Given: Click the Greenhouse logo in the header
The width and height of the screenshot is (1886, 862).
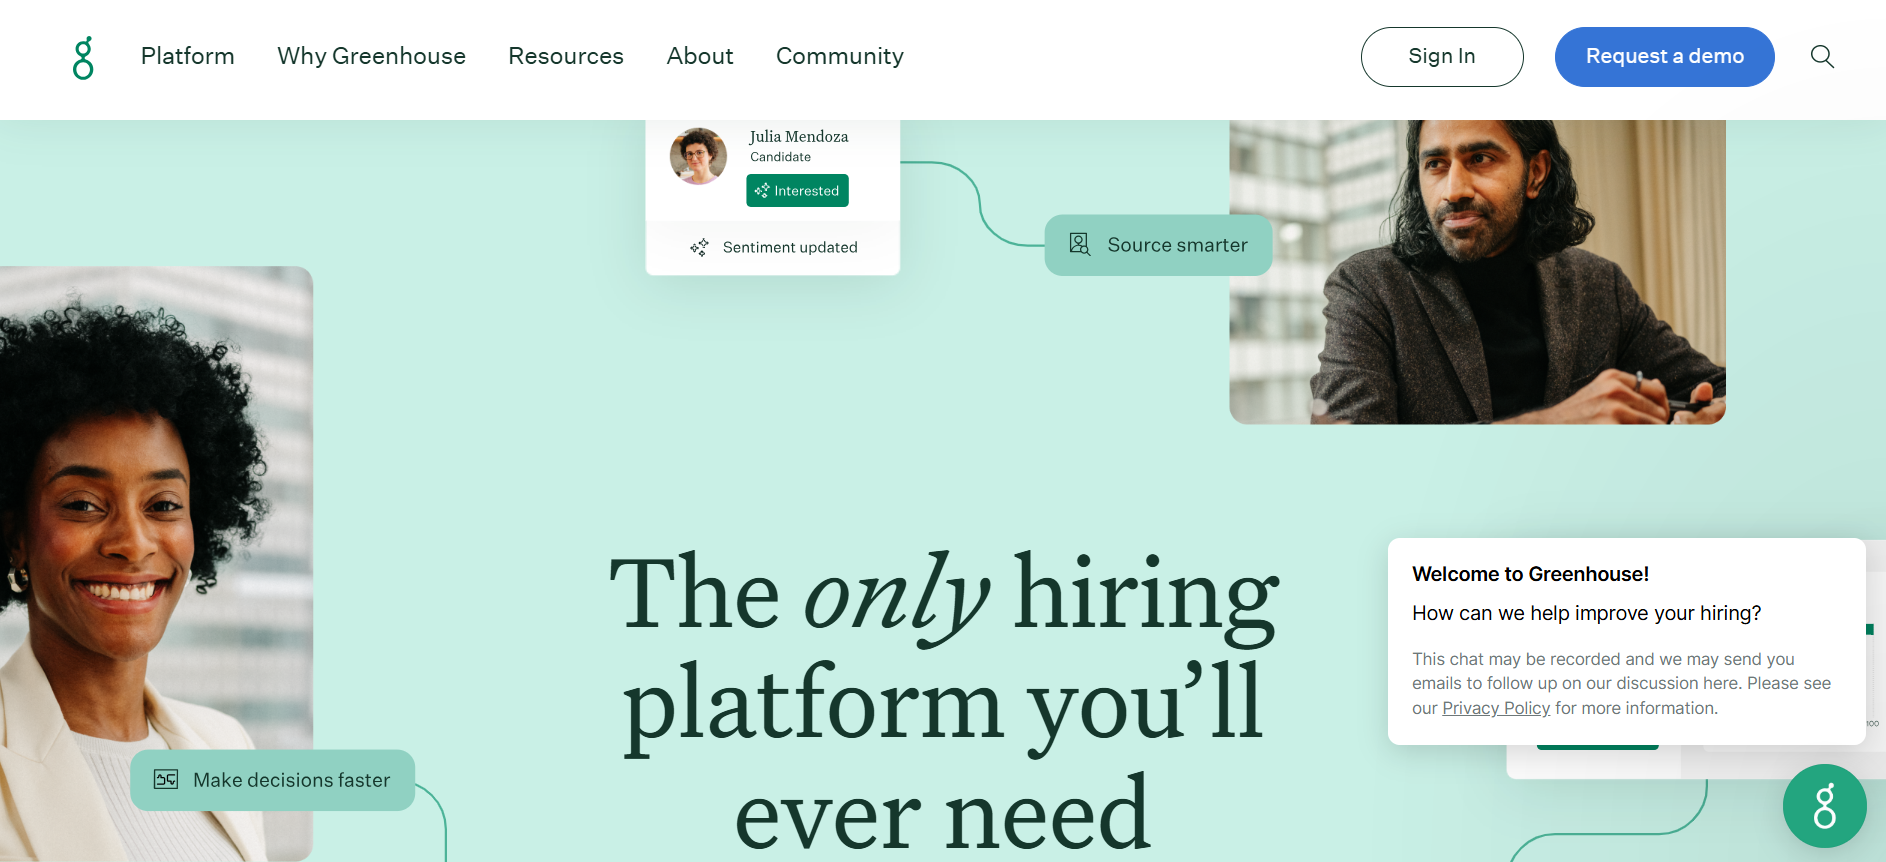Looking at the screenshot, I should 83,57.
